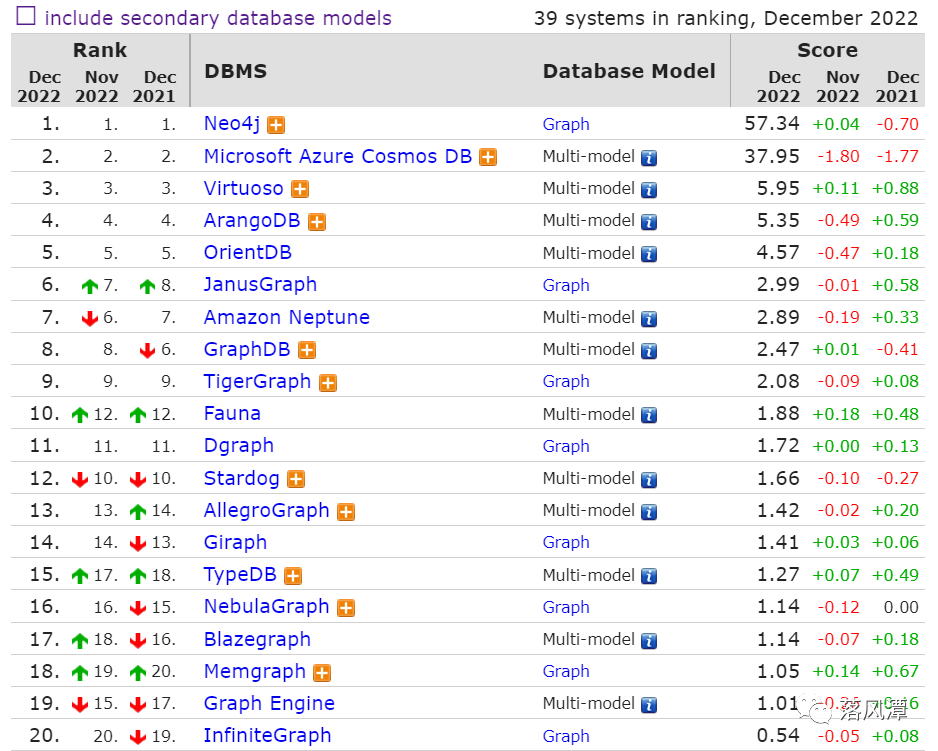This screenshot has width=938, height=751.
Task: Open JanusGraph database link
Action: click(x=260, y=285)
